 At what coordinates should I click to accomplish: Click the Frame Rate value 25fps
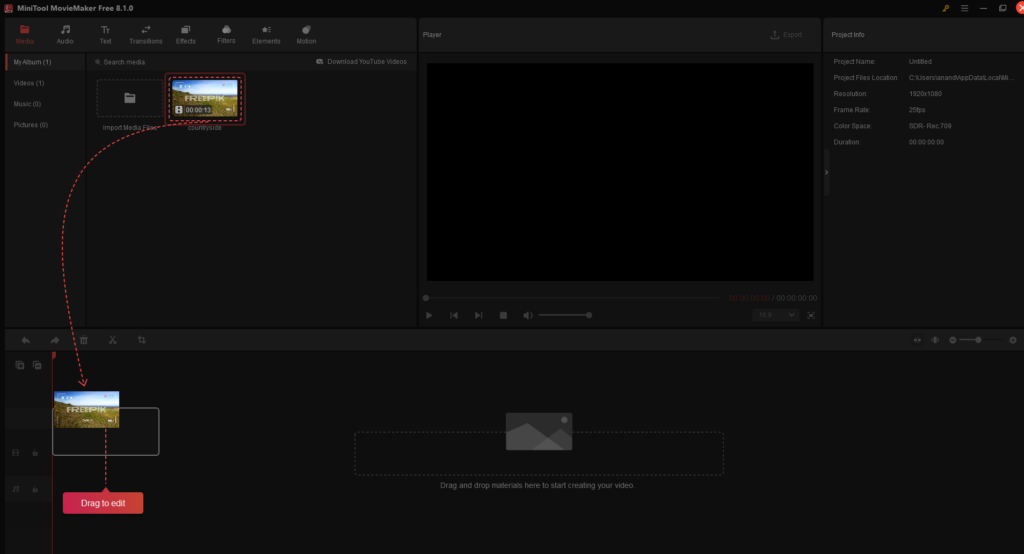tap(917, 110)
